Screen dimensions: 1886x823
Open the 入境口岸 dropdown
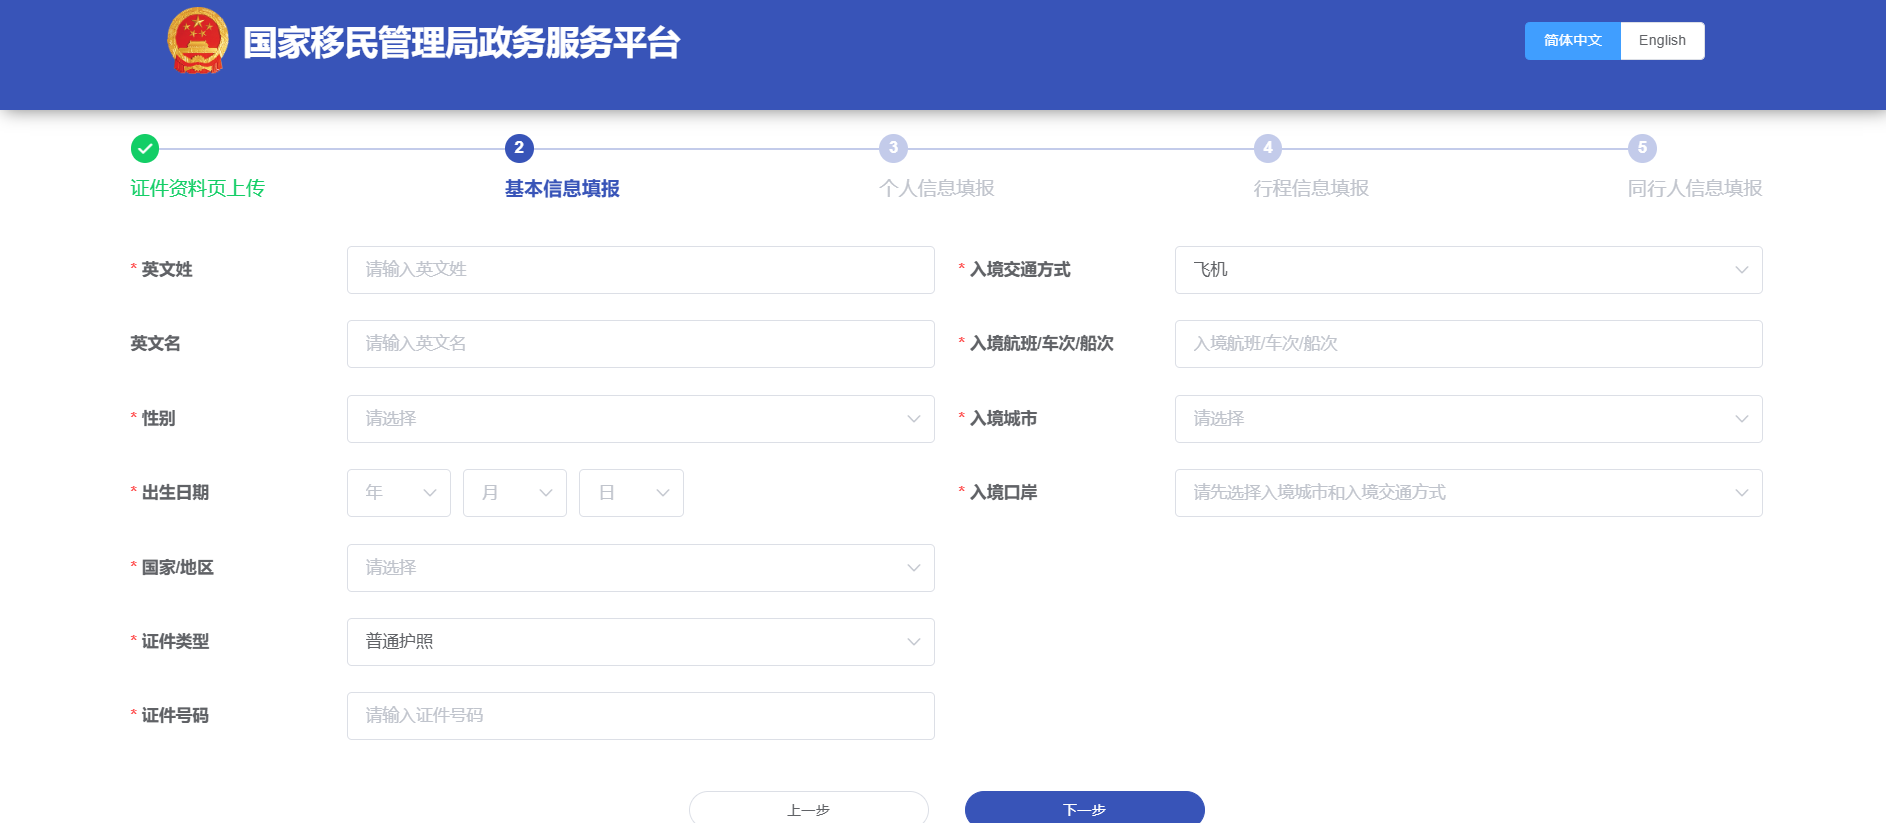coord(1469,493)
